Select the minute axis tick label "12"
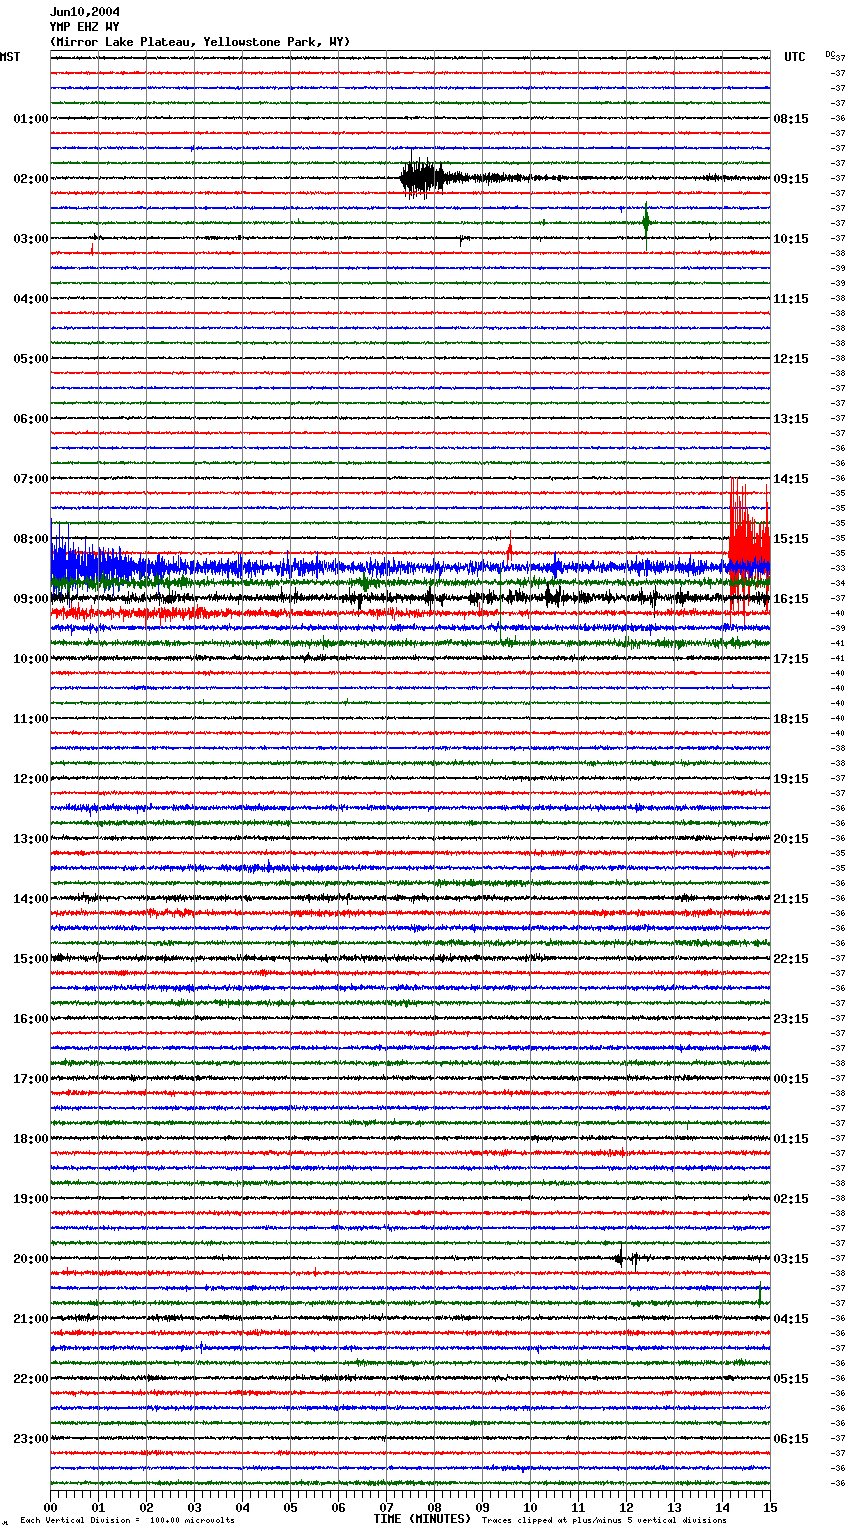Viewport: 850px width, 1534px height. tap(626, 1507)
